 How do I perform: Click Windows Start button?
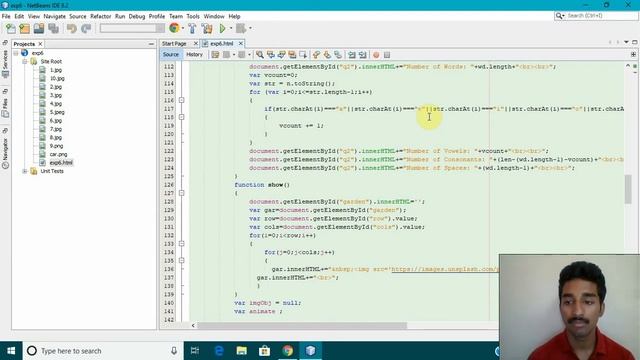click(x=11, y=351)
